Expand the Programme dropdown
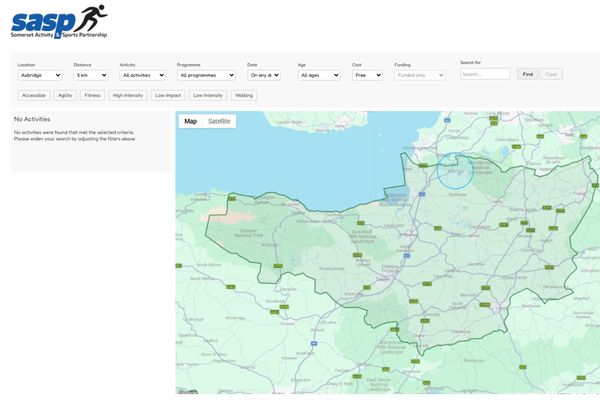The height and width of the screenshot is (400, 600). point(206,75)
